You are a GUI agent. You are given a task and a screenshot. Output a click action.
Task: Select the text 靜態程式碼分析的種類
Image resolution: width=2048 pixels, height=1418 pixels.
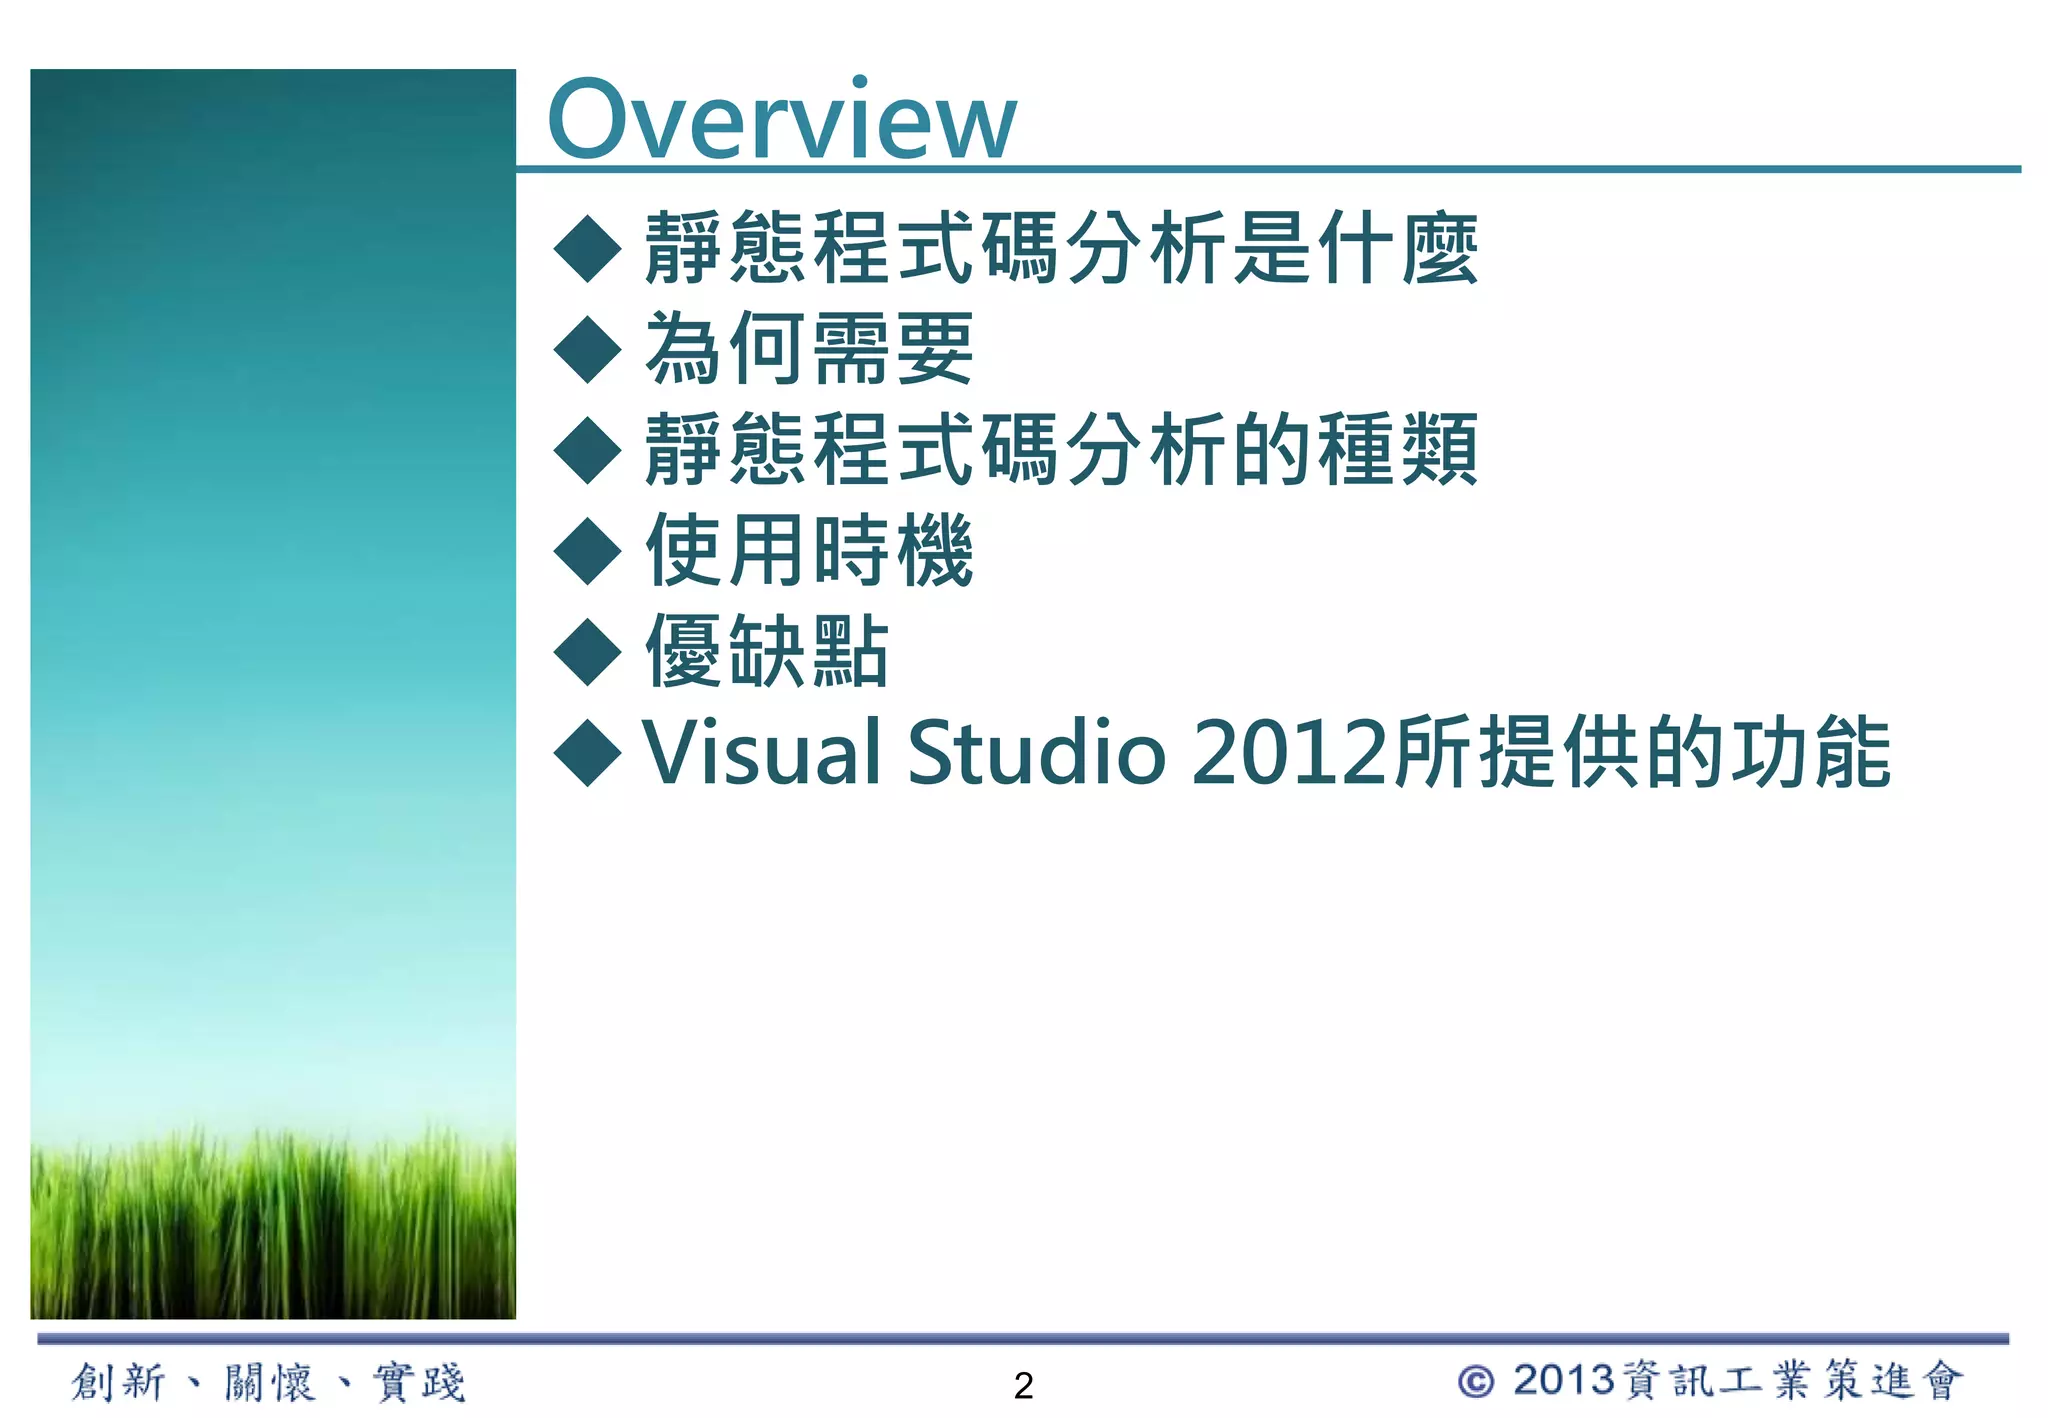click(1060, 450)
